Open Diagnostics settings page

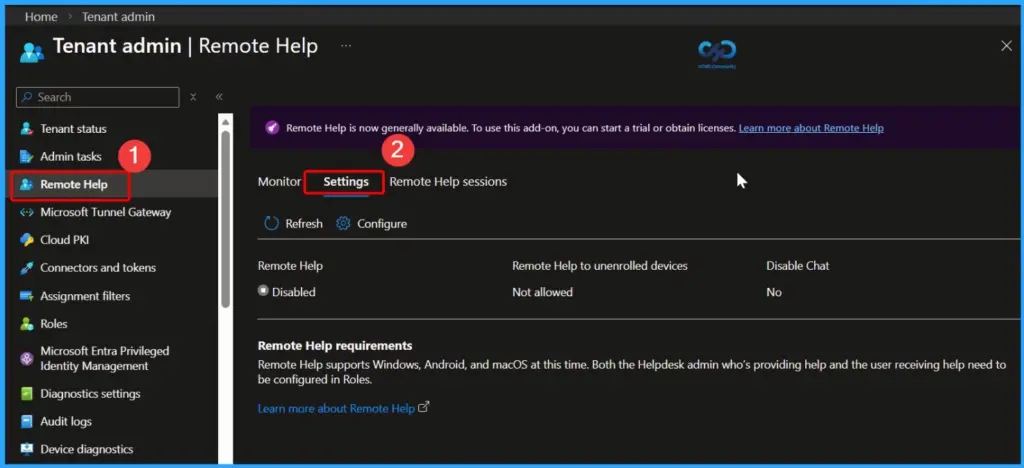click(90, 394)
